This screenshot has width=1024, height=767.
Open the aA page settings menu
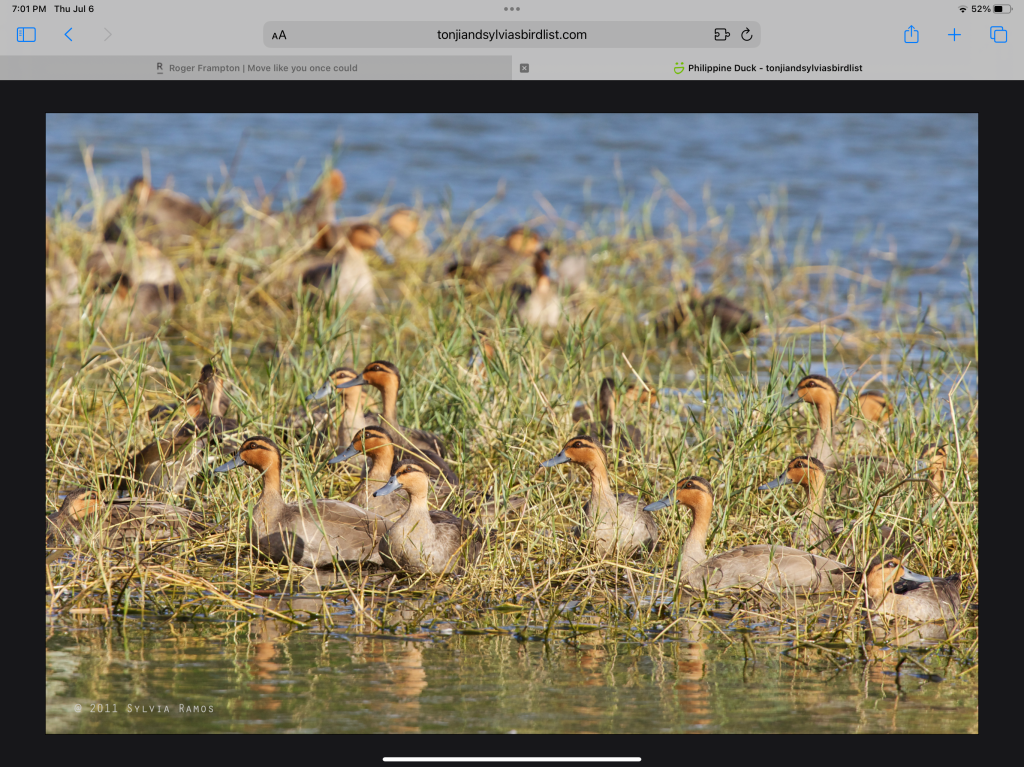[279, 35]
